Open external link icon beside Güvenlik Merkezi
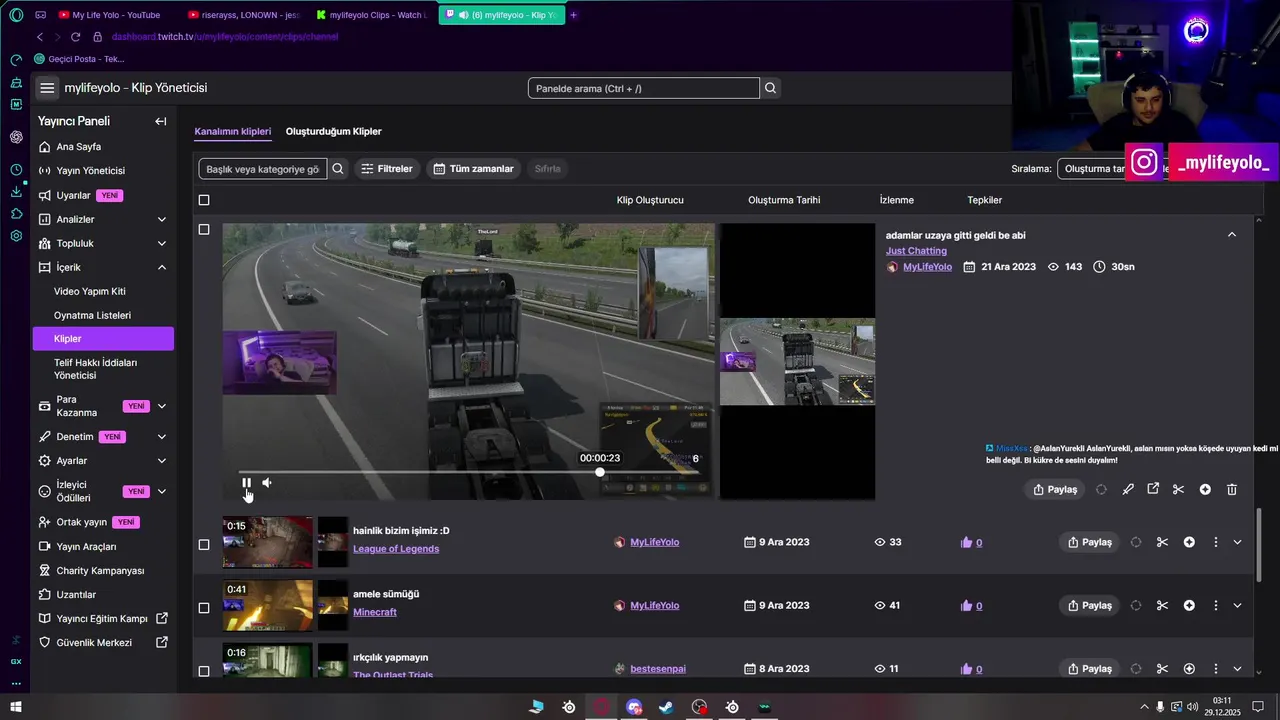1280x720 pixels. 162,642
